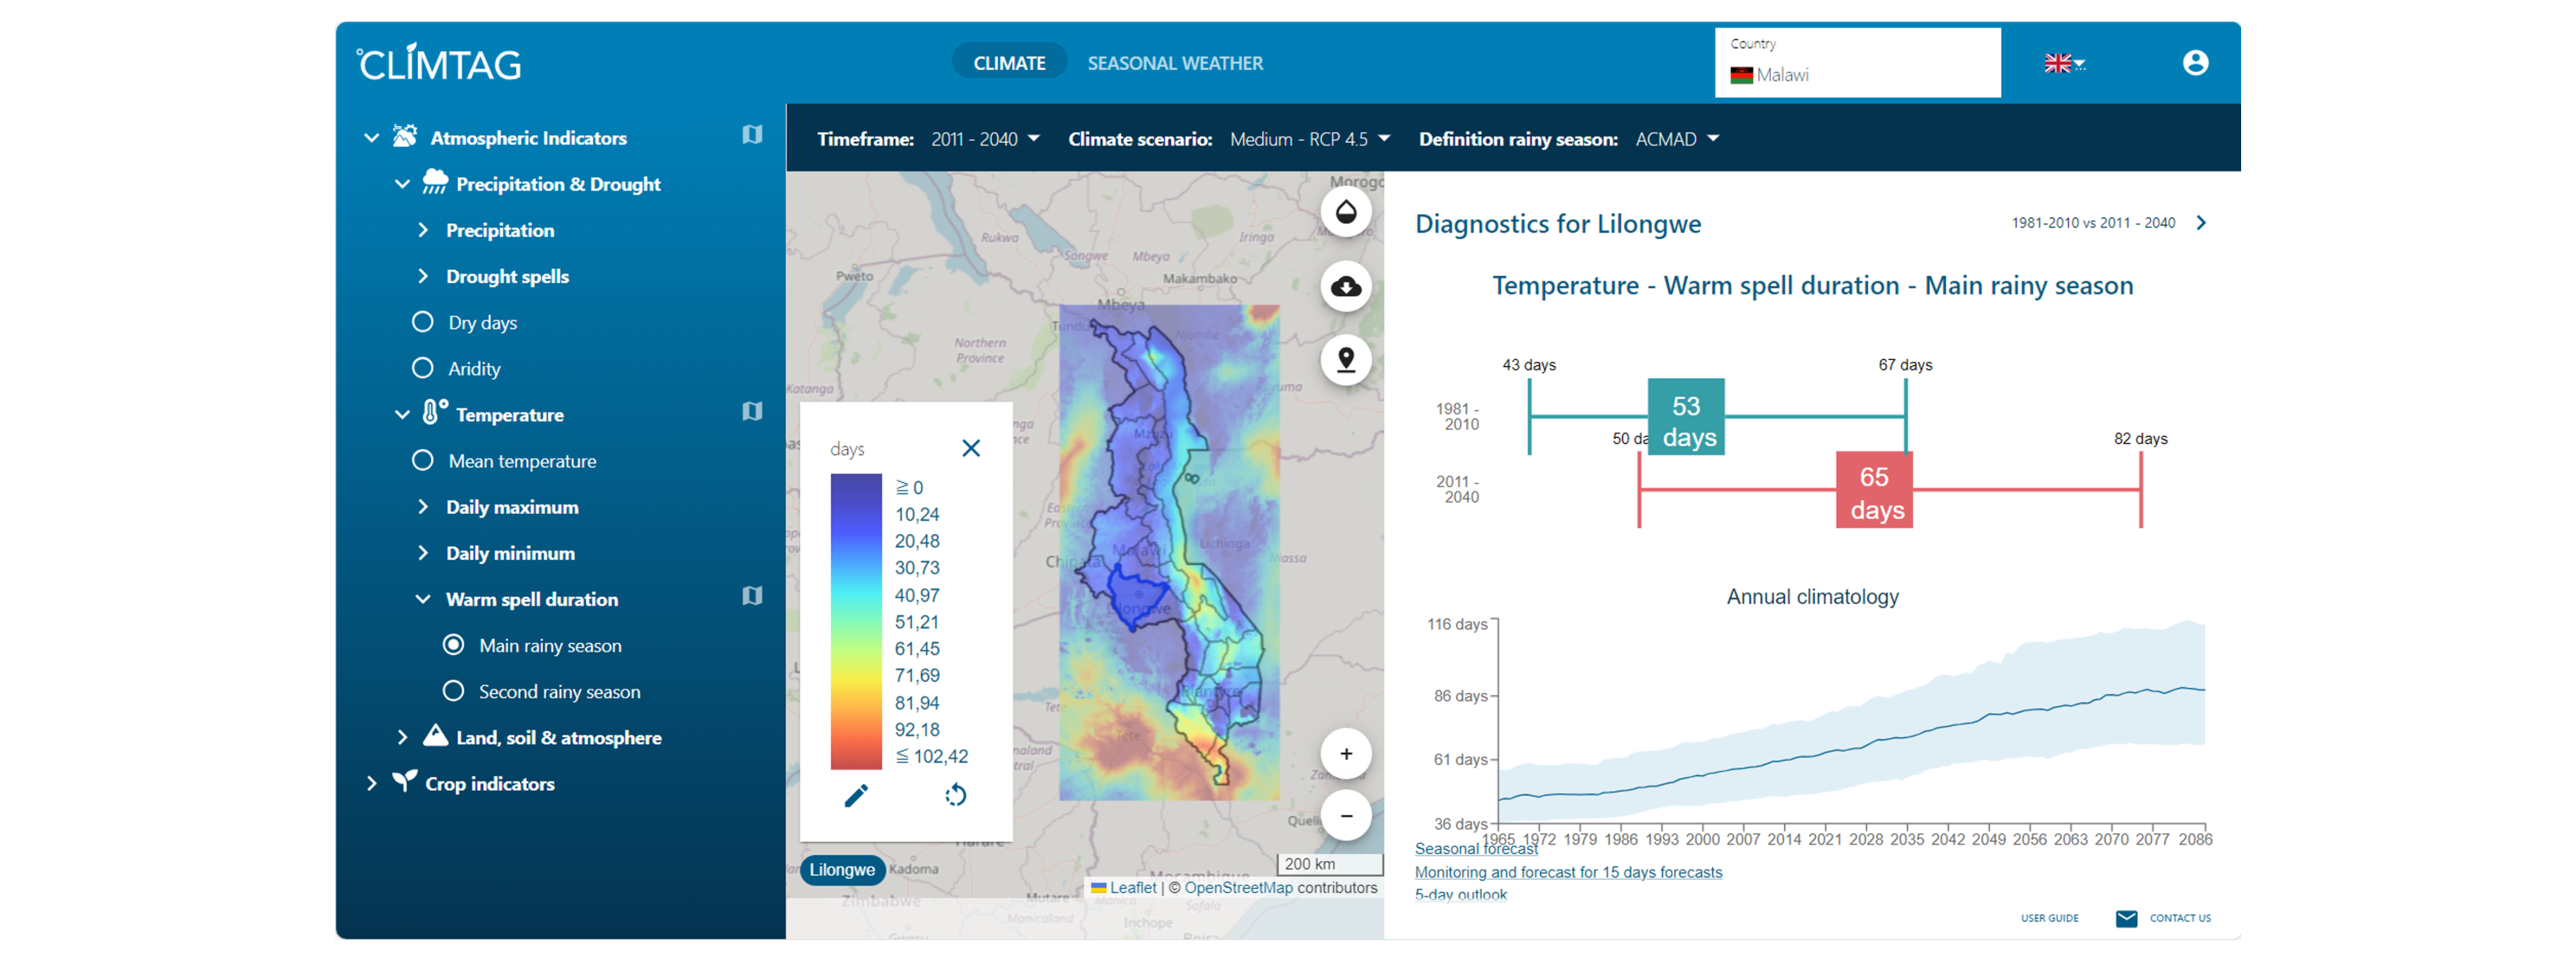Open the user account profile icon
Viewport: 2576px width, 970px height.
[x=2195, y=63]
